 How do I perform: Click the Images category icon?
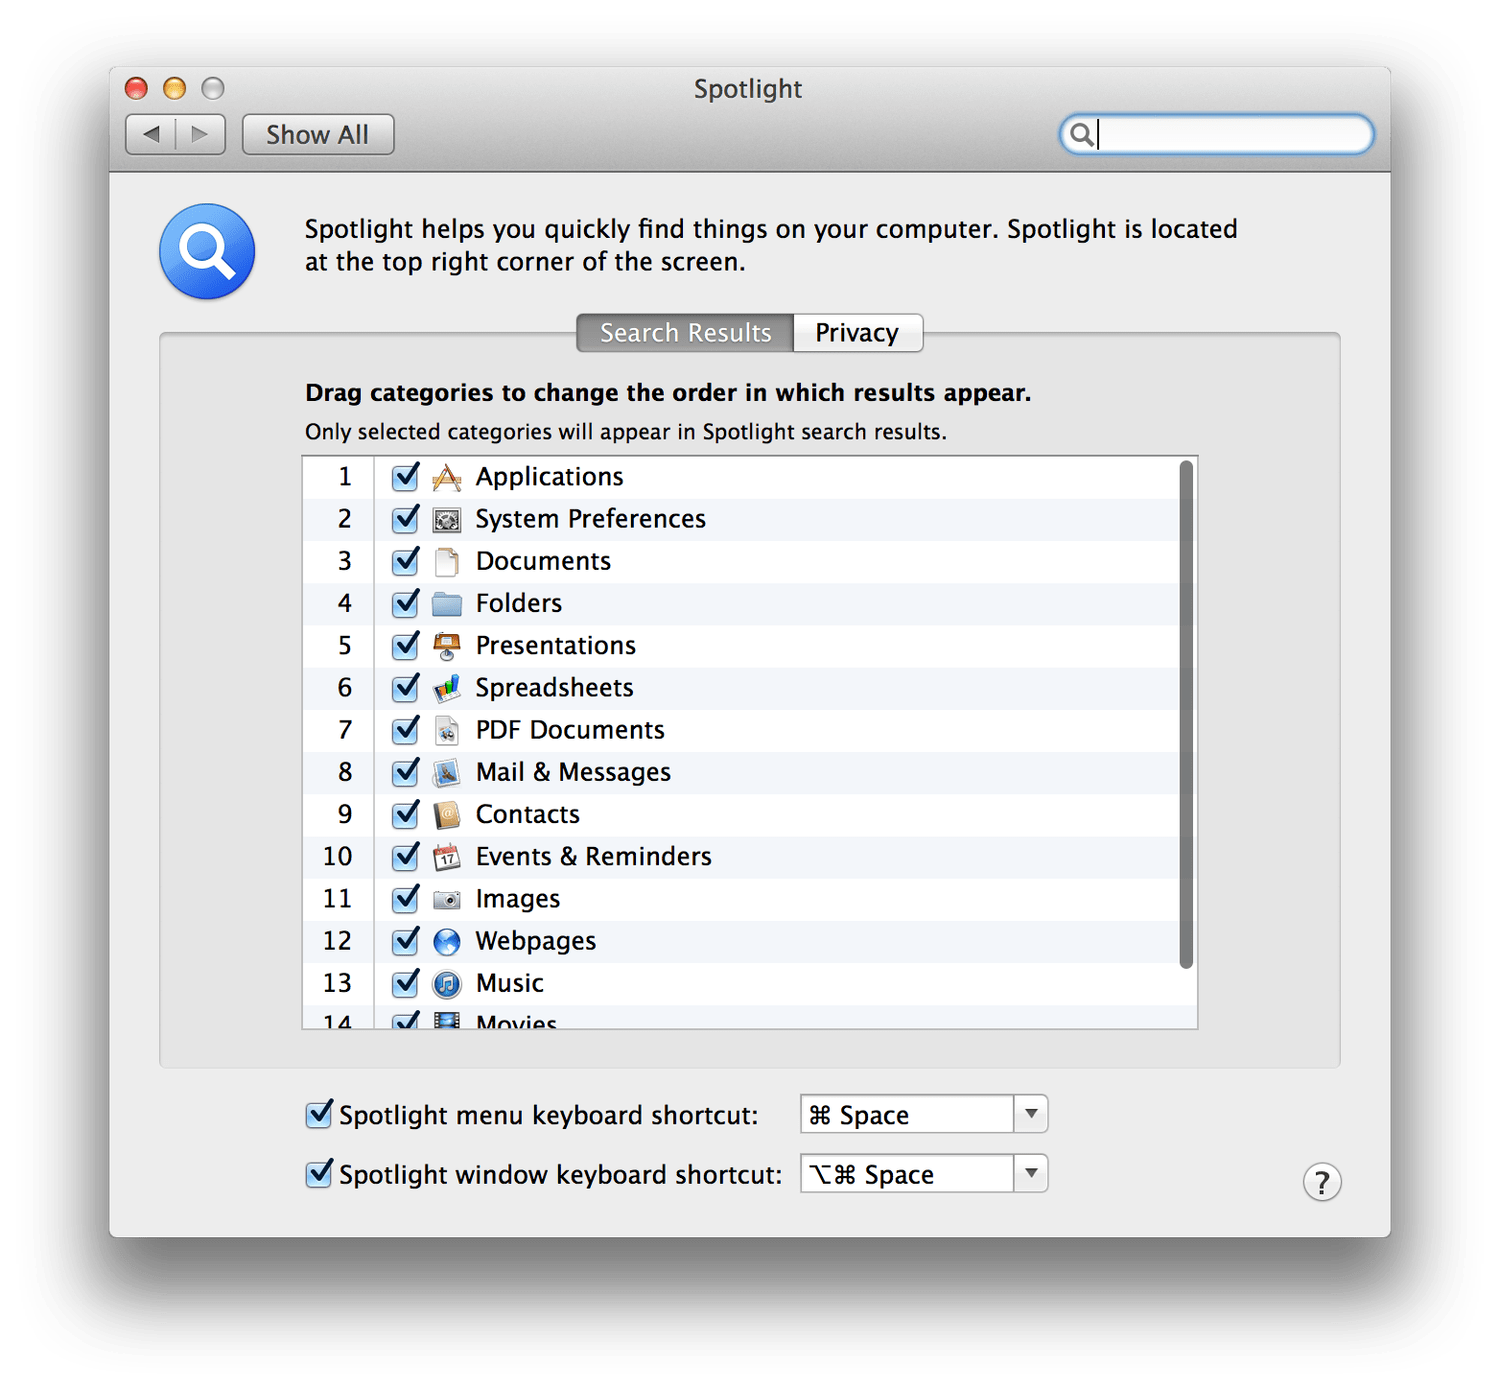(447, 900)
